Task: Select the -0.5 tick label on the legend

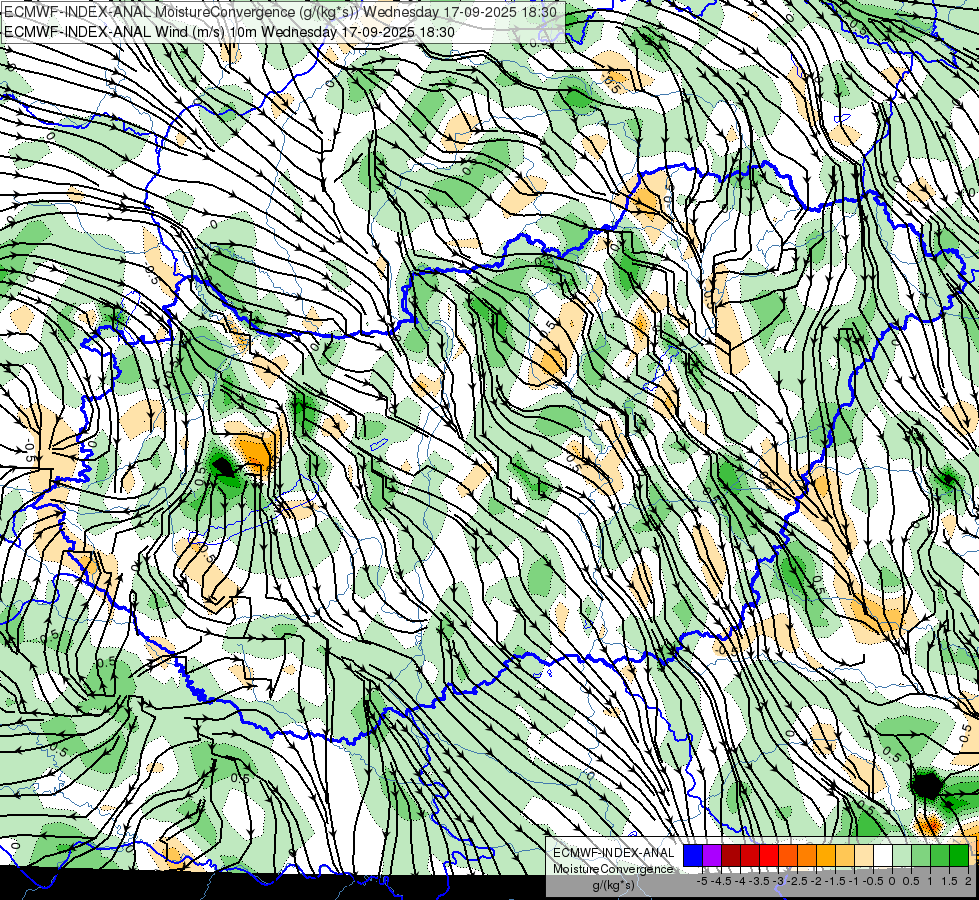Action: click(x=873, y=881)
